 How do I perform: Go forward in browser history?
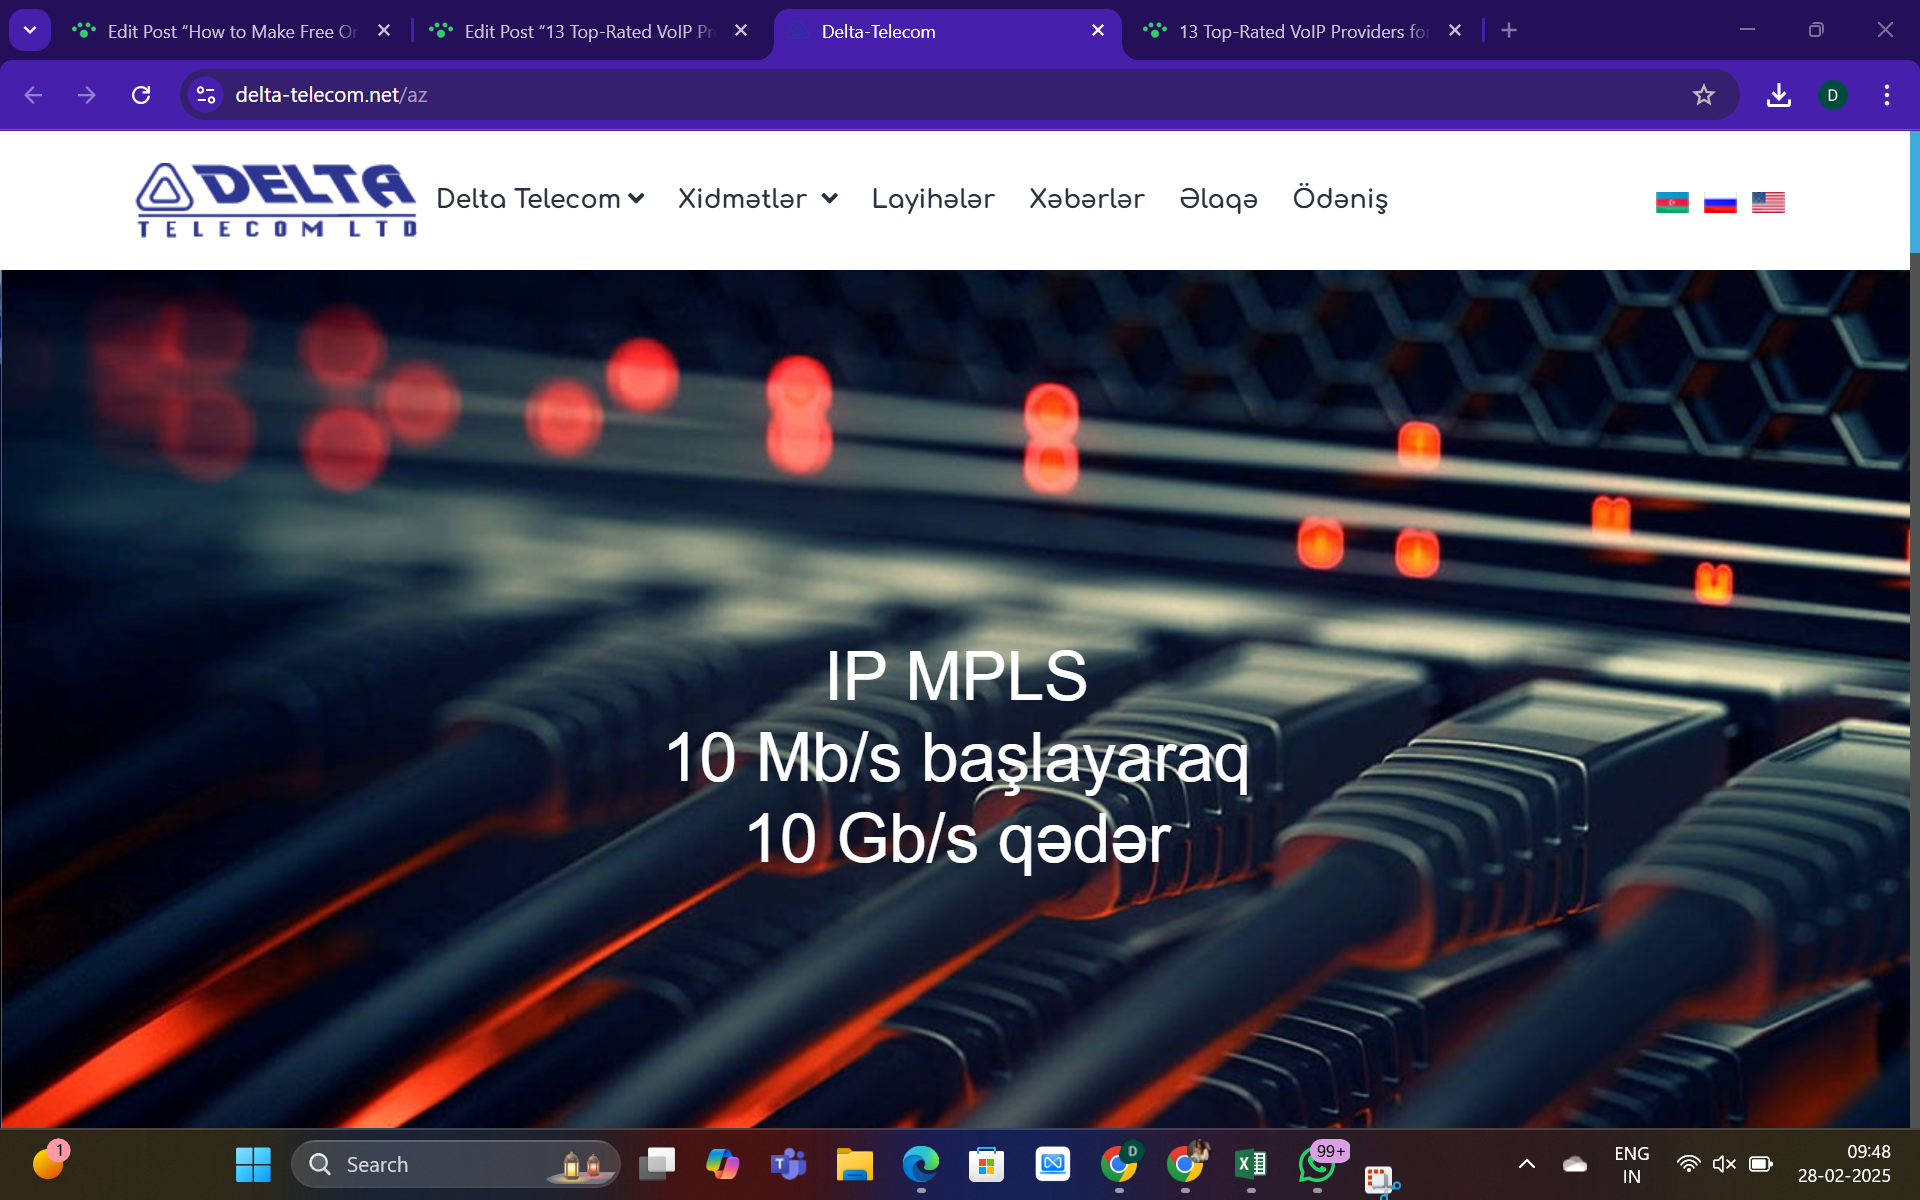tap(87, 95)
